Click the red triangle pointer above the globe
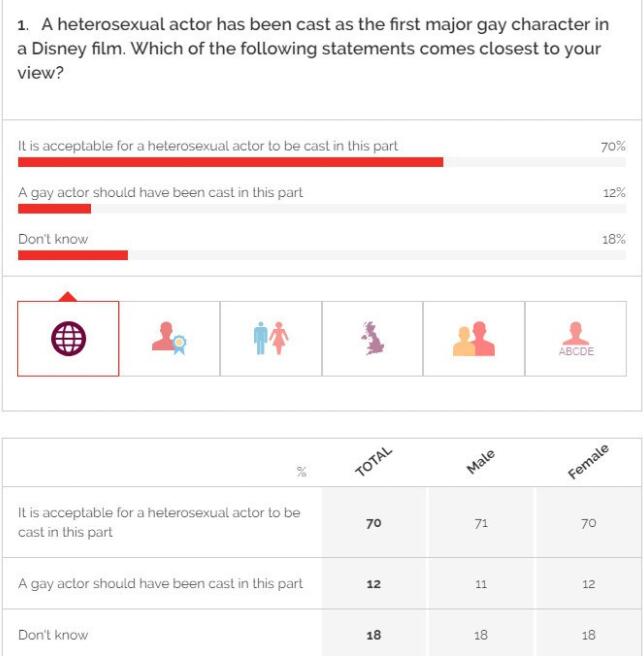Image resolution: width=644 pixels, height=656 pixels. (68, 296)
